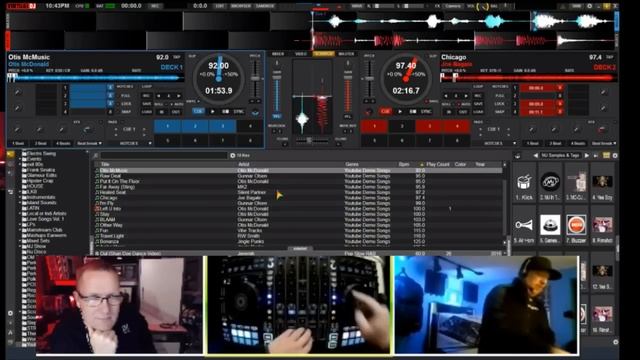Play deck 2 with the play button

(400, 111)
